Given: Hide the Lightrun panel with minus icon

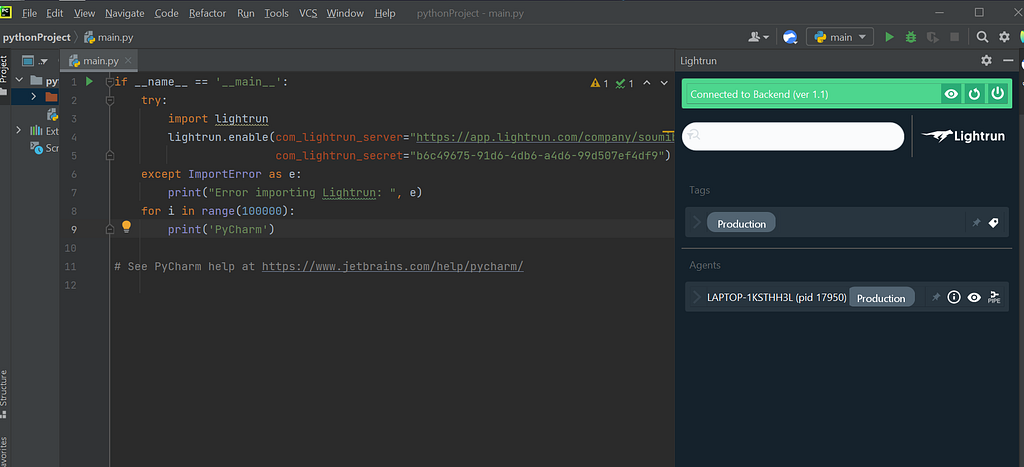Looking at the screenshot, I should [1009, 61].
